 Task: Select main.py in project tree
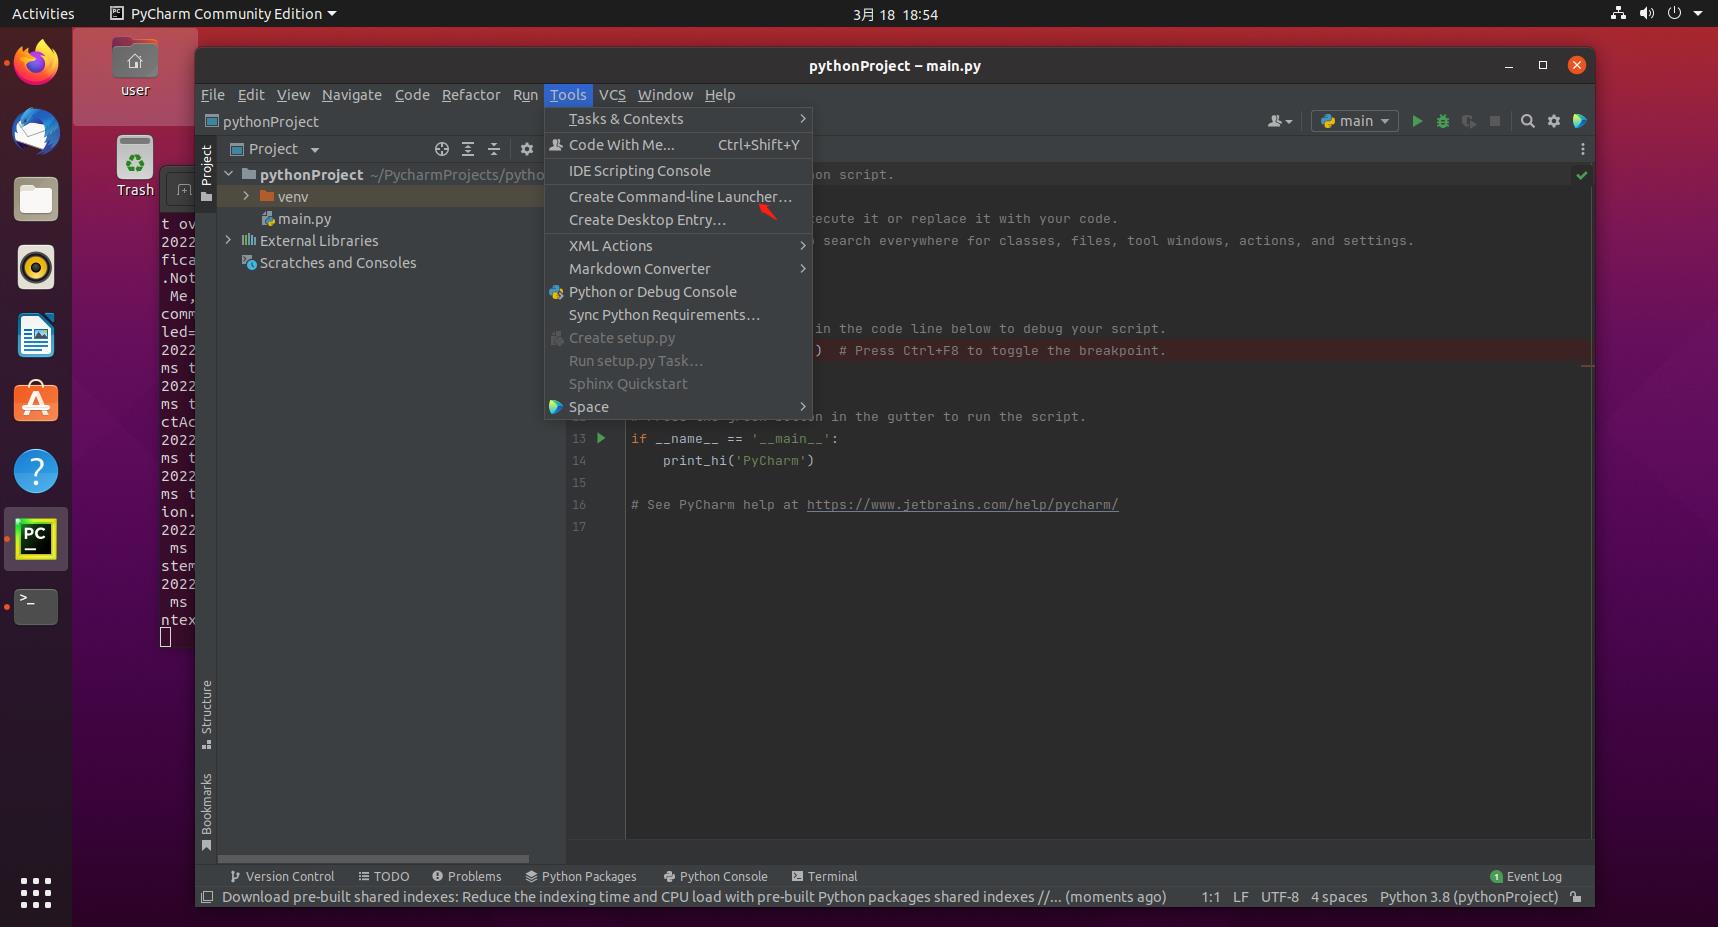point(304,219)
